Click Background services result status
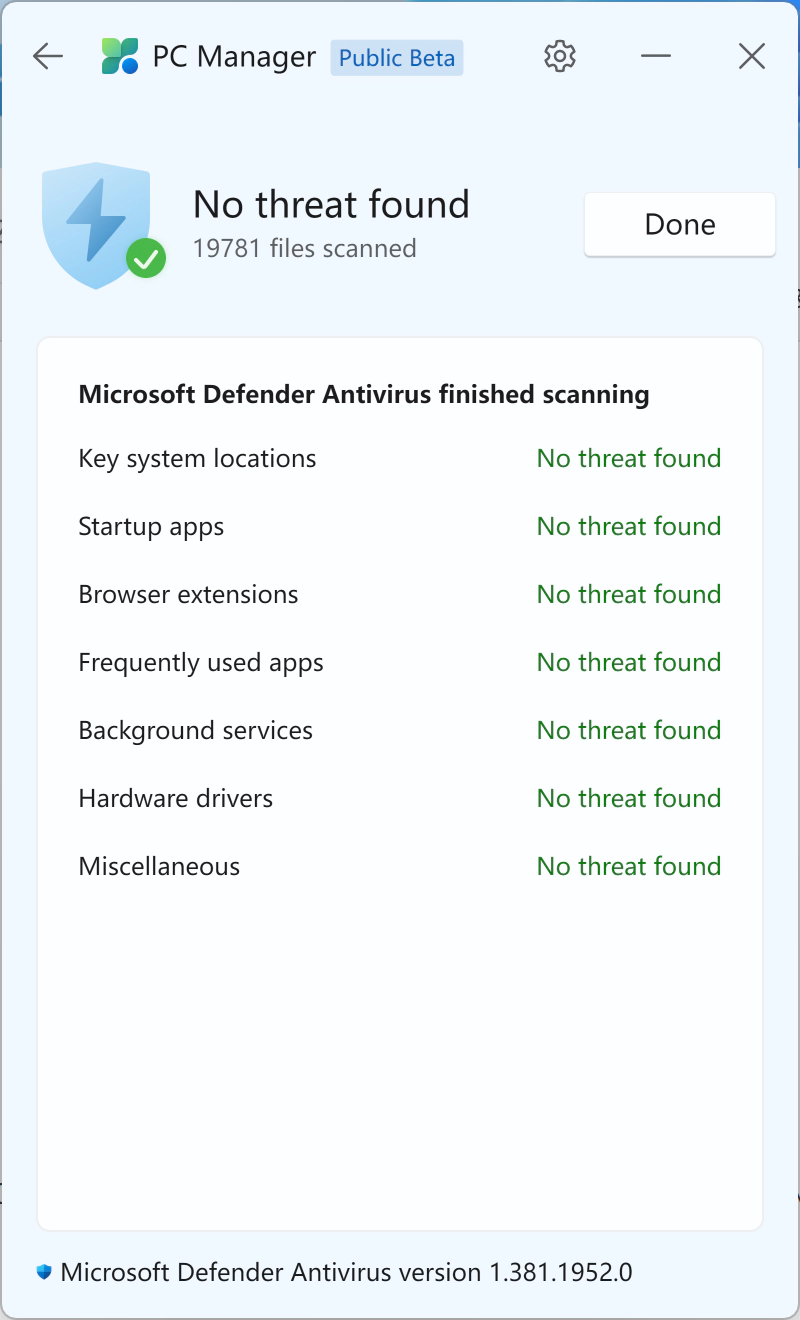Image resolution: width=800 pixels, height=1320 pixels. pos(629,730)
